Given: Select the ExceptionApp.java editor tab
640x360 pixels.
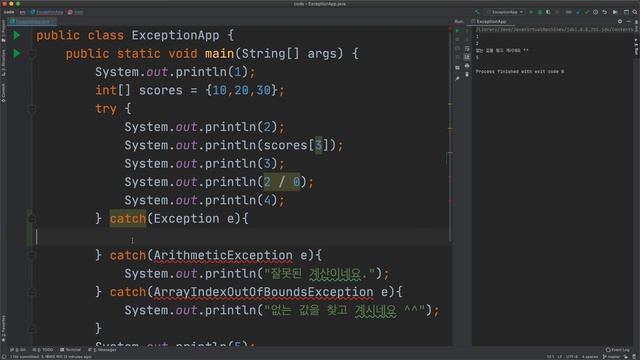Looking at the screenshot, I should [32, 21].
